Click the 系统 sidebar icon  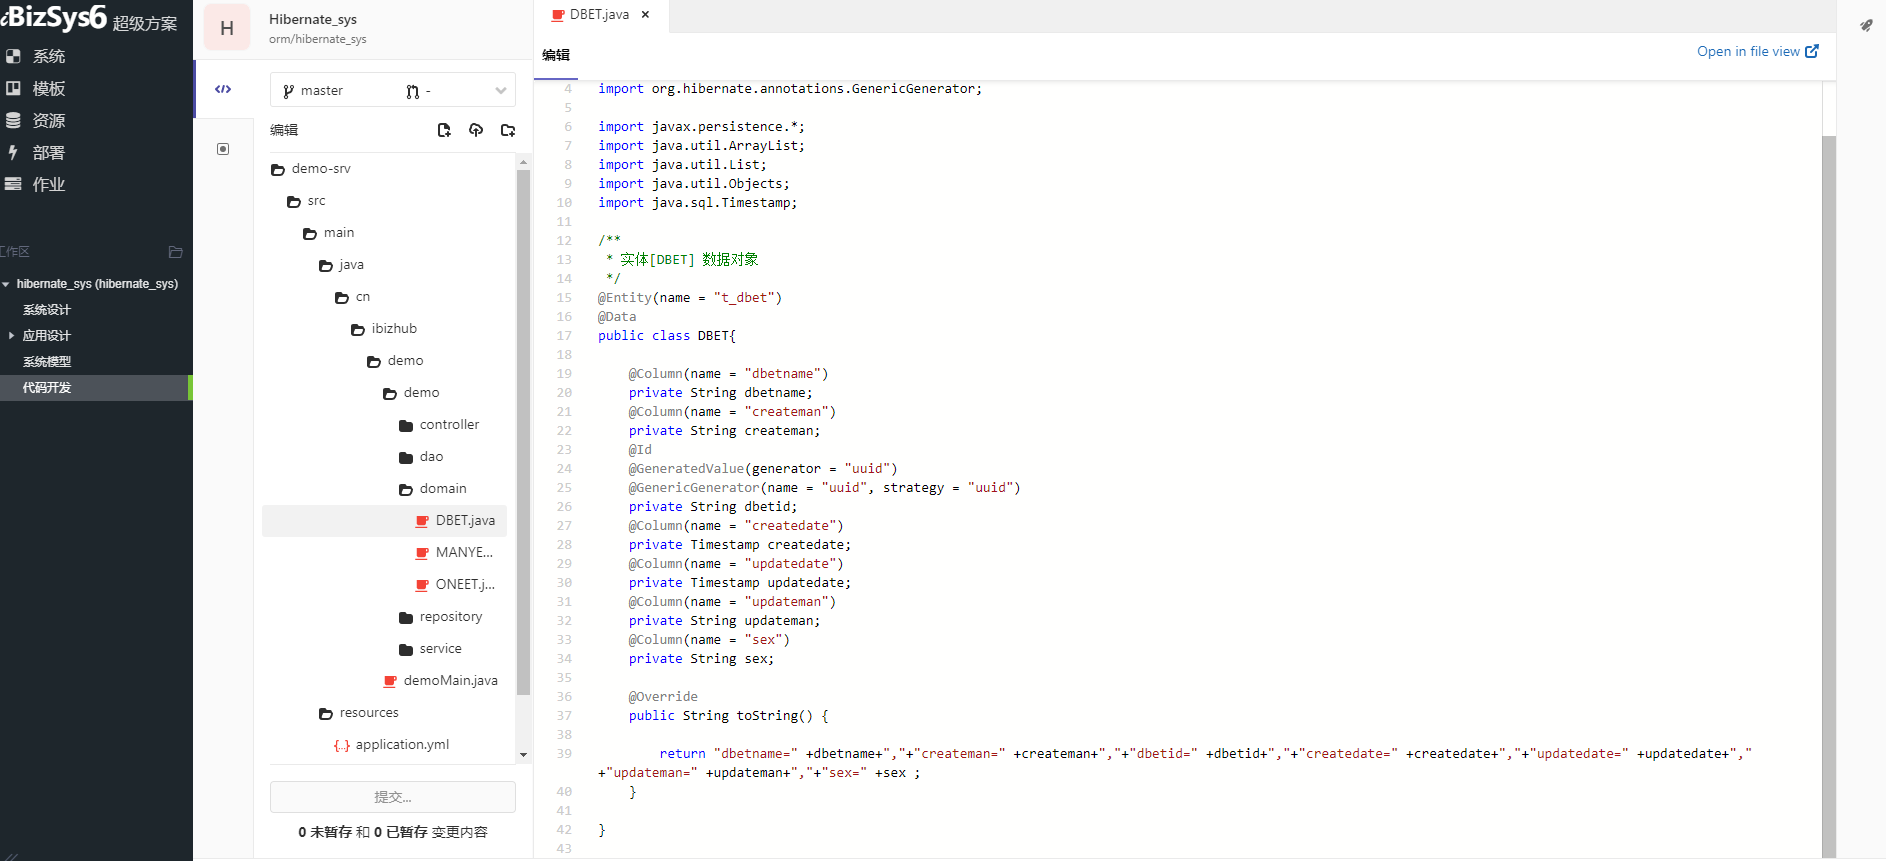13,56
